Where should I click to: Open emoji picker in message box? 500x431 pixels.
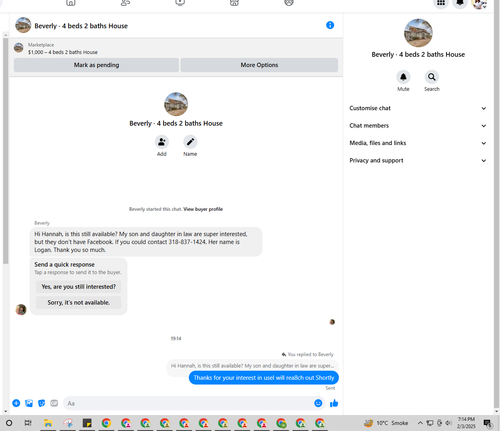(318, 403)
